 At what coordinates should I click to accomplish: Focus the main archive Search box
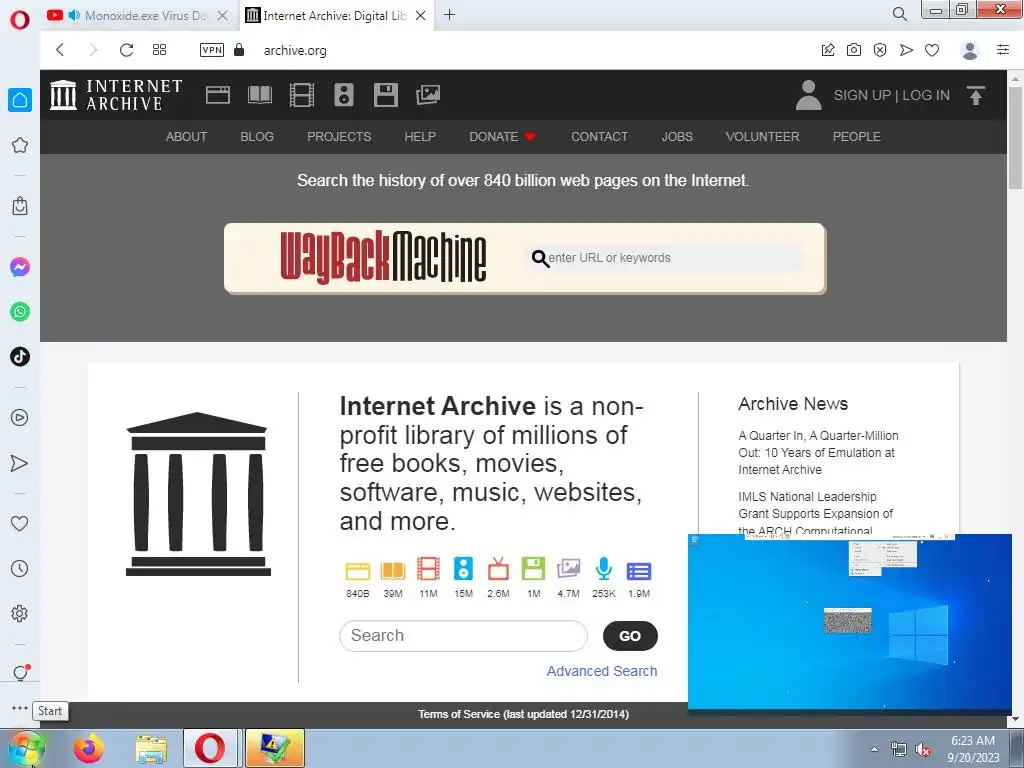pyautogui.click(x=463, y=635)
